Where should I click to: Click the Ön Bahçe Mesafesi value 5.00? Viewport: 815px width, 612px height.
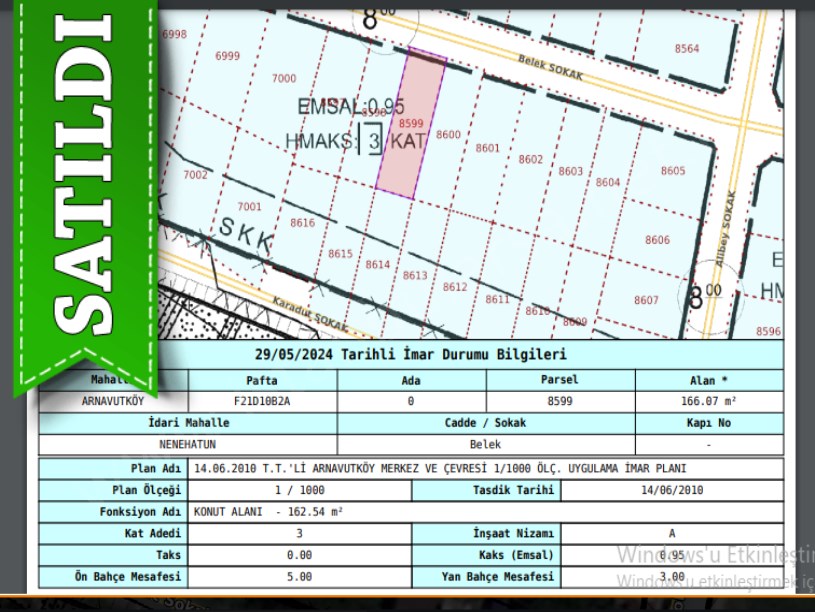coord(299,577)
